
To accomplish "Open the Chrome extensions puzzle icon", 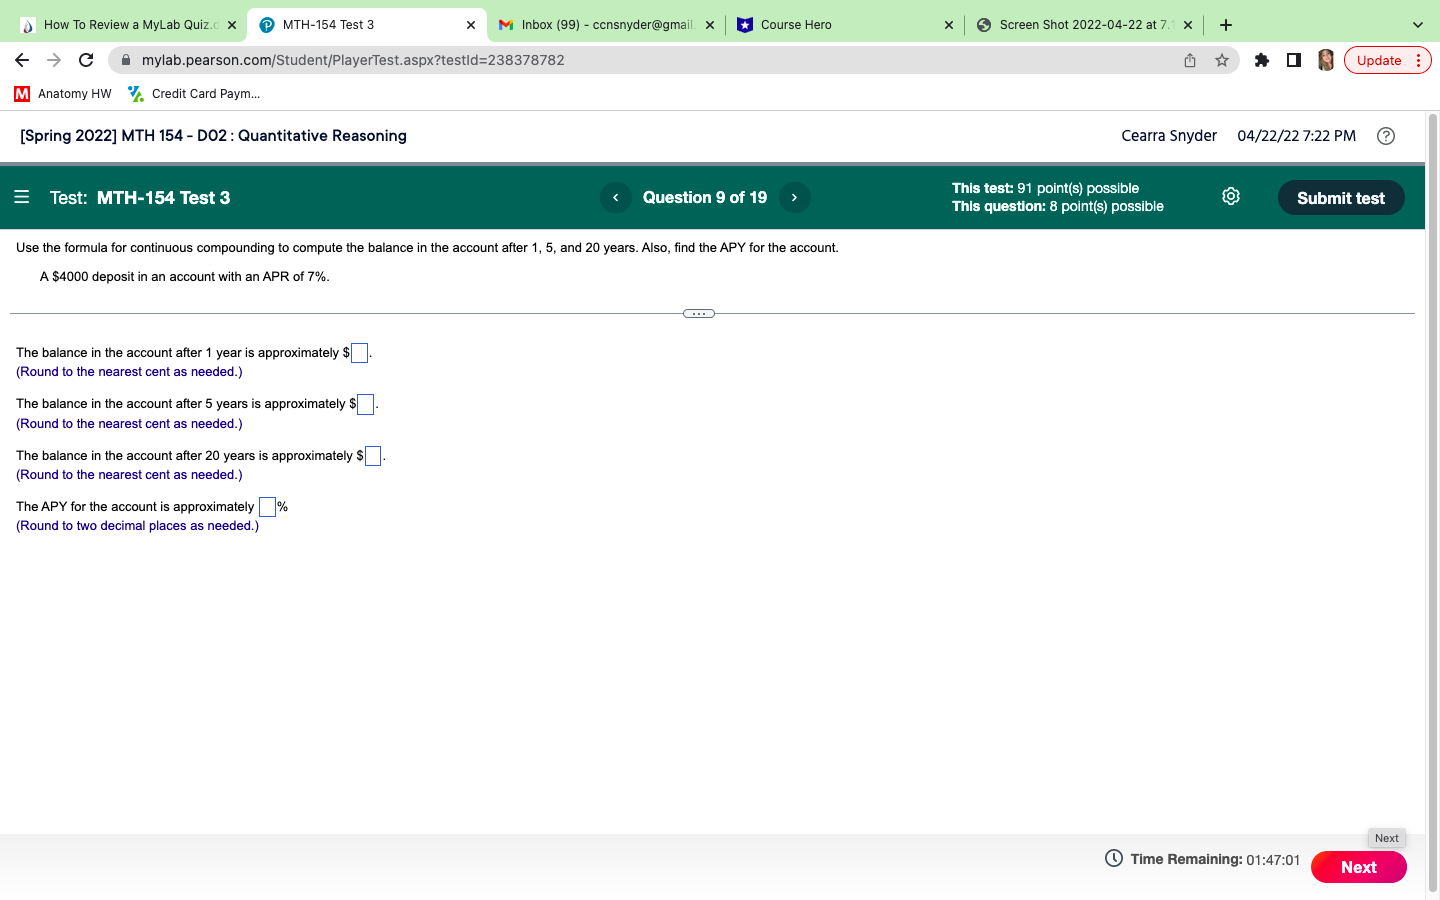I will 1261,60.
